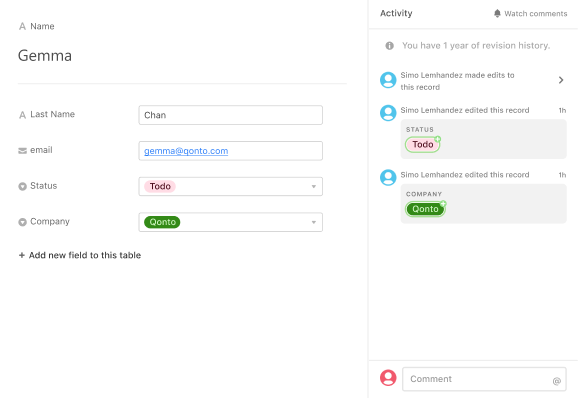Click the text icon next to Last Name
Image resolution: width=578 pixels, height=398 pixels.
pos(22,115)
